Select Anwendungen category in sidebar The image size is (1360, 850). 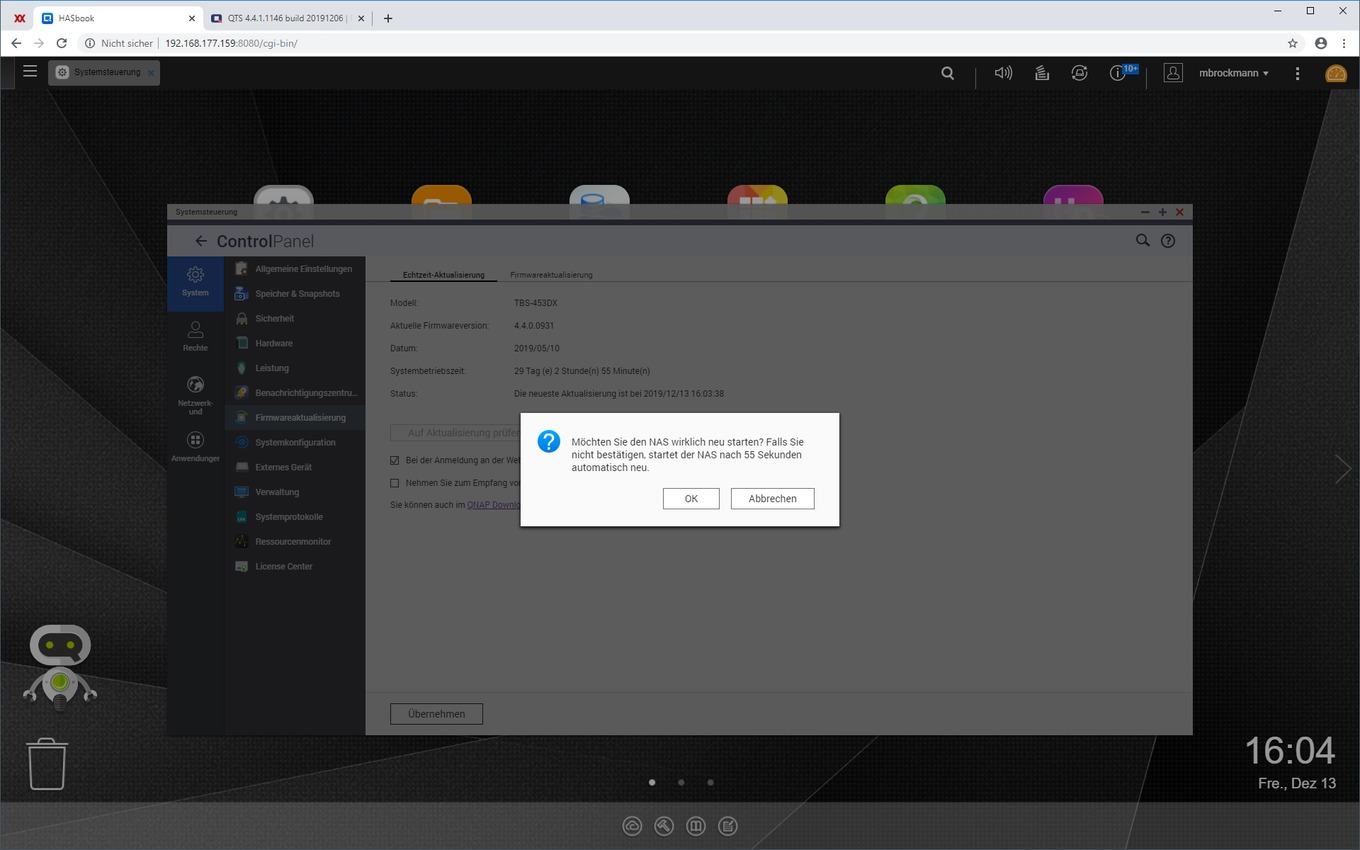195,447
